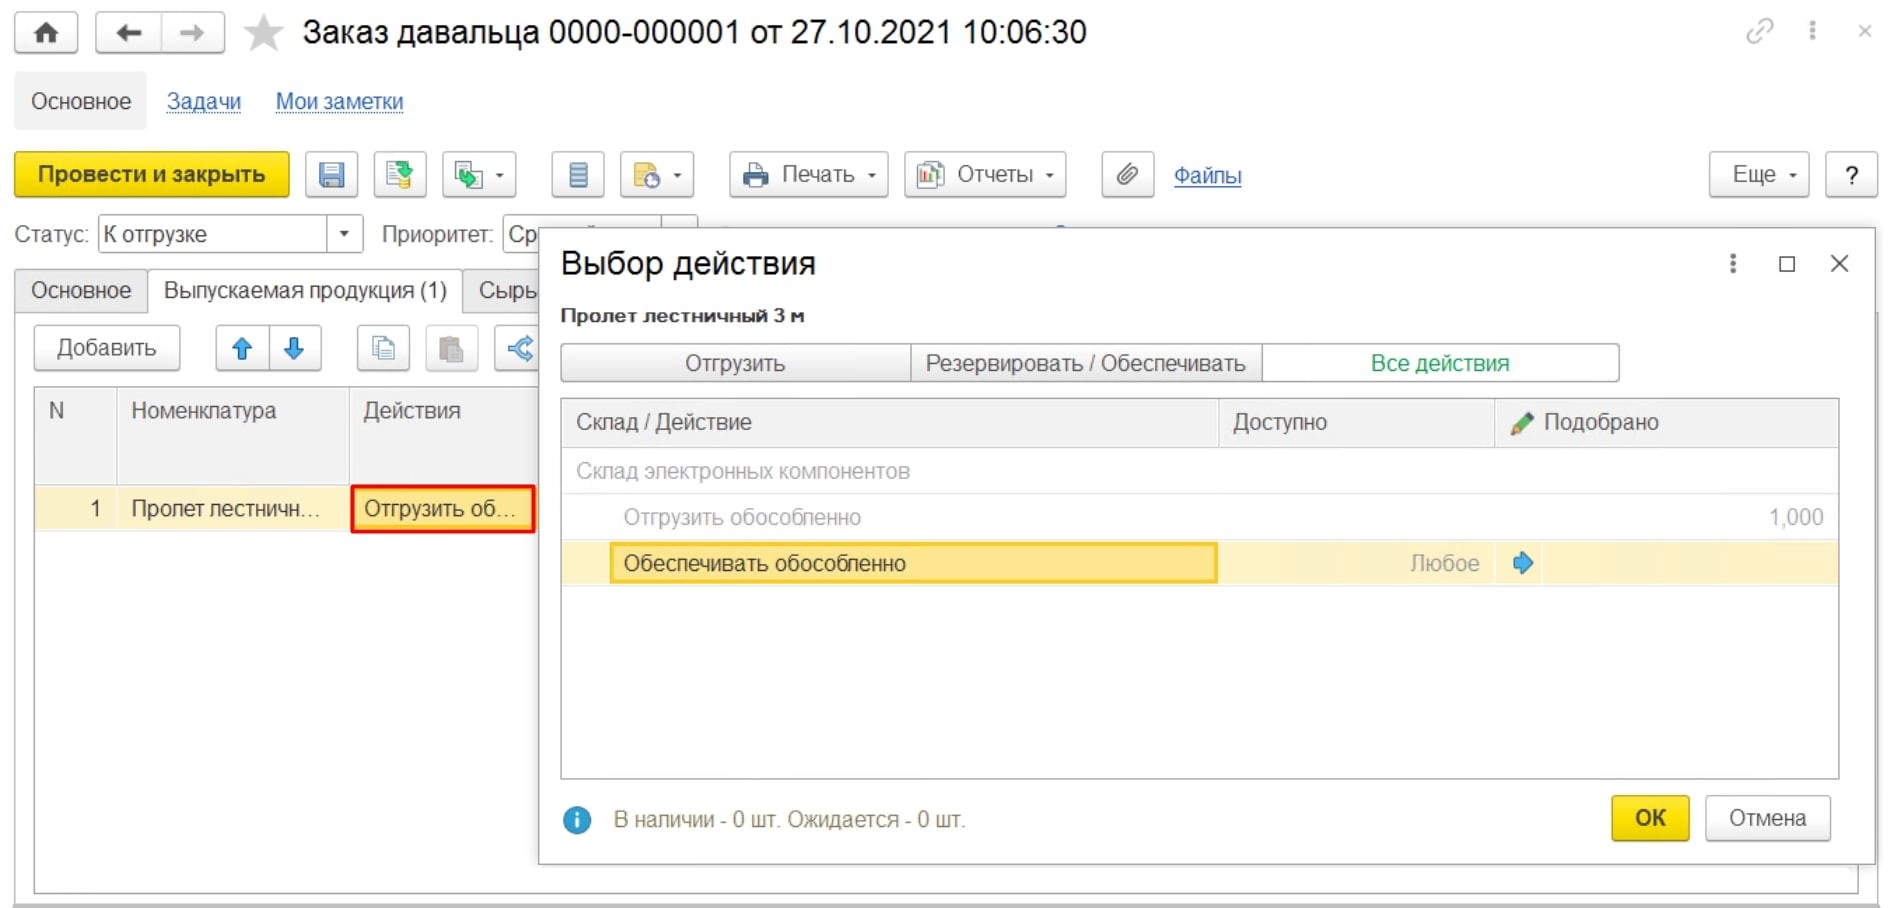Image resolution: width=1888 pixels, height=908 pixels.
Task: Switch to Выпускаемая продукция (1) tab
Action: pyautogui.click(x=305, y=291)
